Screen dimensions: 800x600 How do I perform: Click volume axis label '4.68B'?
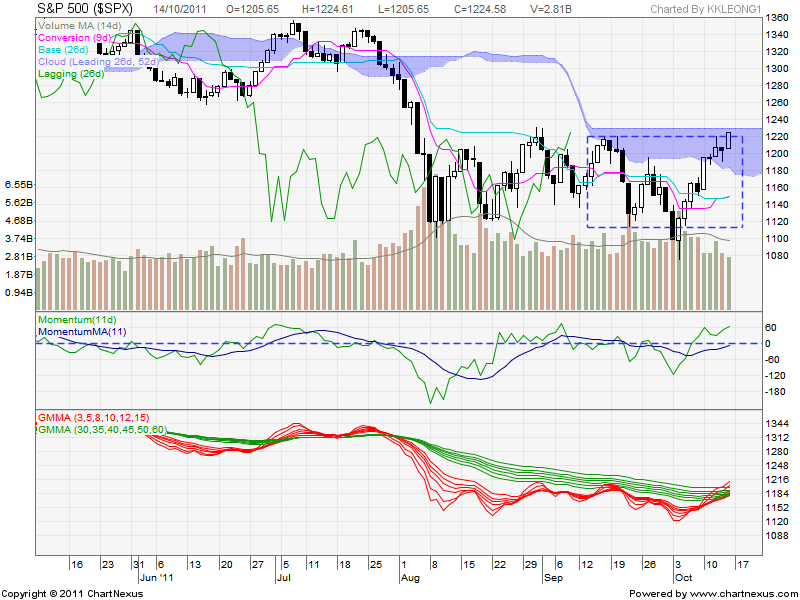(x=19, y=221)
